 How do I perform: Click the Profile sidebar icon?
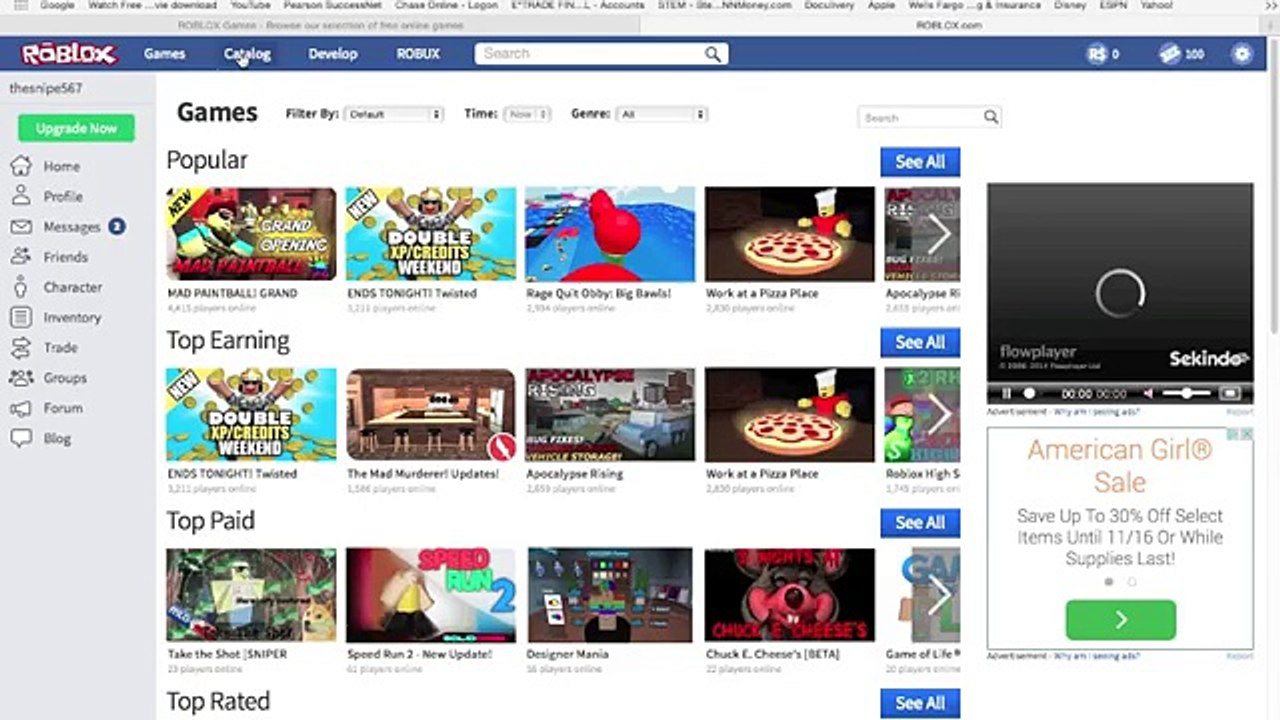click(x=21, y=196)
